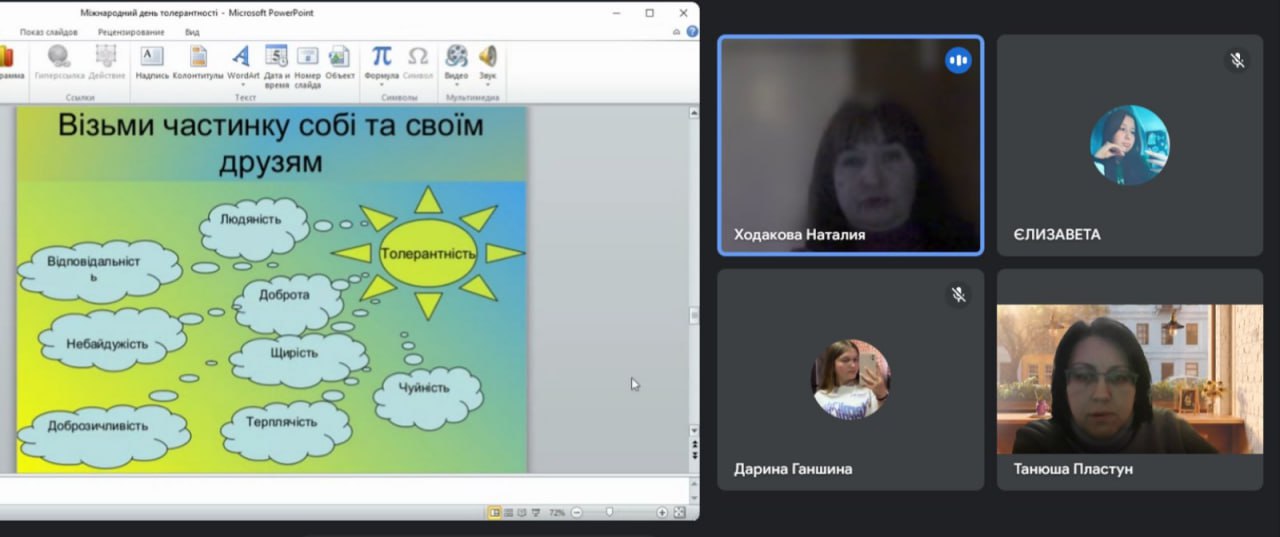Expand the Видео insert dropdown
1280x537 pixels.
point(456,84)
